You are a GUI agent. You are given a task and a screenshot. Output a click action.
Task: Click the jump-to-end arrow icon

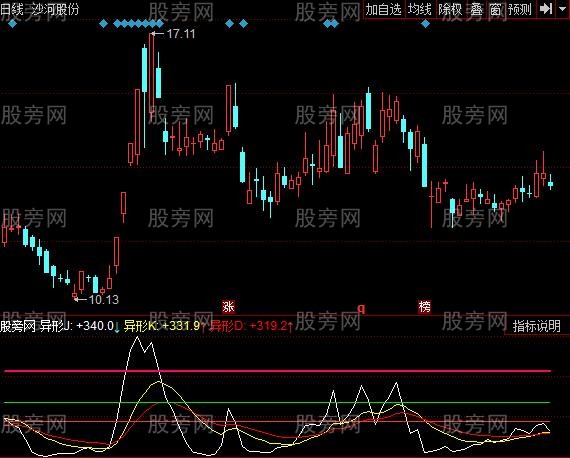tap(546, 9)
